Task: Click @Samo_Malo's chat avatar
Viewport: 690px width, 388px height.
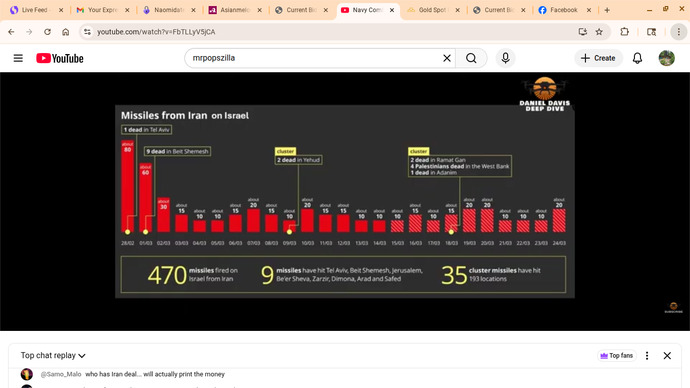Action: pyautogui.click(x=27, y=374)
